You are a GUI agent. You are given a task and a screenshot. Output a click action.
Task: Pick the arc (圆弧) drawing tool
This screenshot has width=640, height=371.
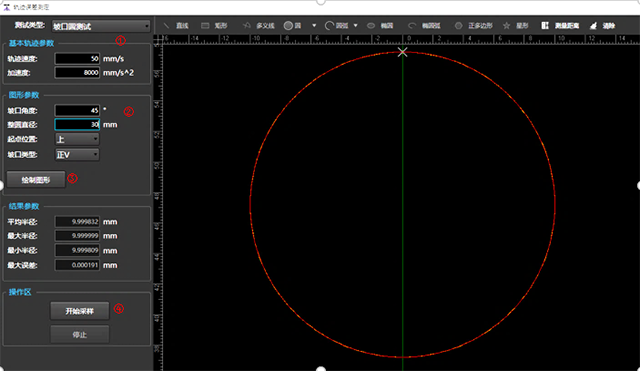tap(336, 26)
